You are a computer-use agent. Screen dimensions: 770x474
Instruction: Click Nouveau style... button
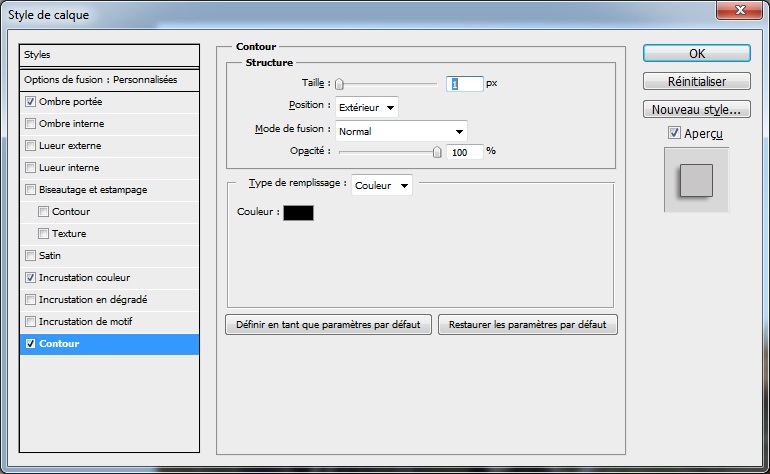[x=696, y=109]
